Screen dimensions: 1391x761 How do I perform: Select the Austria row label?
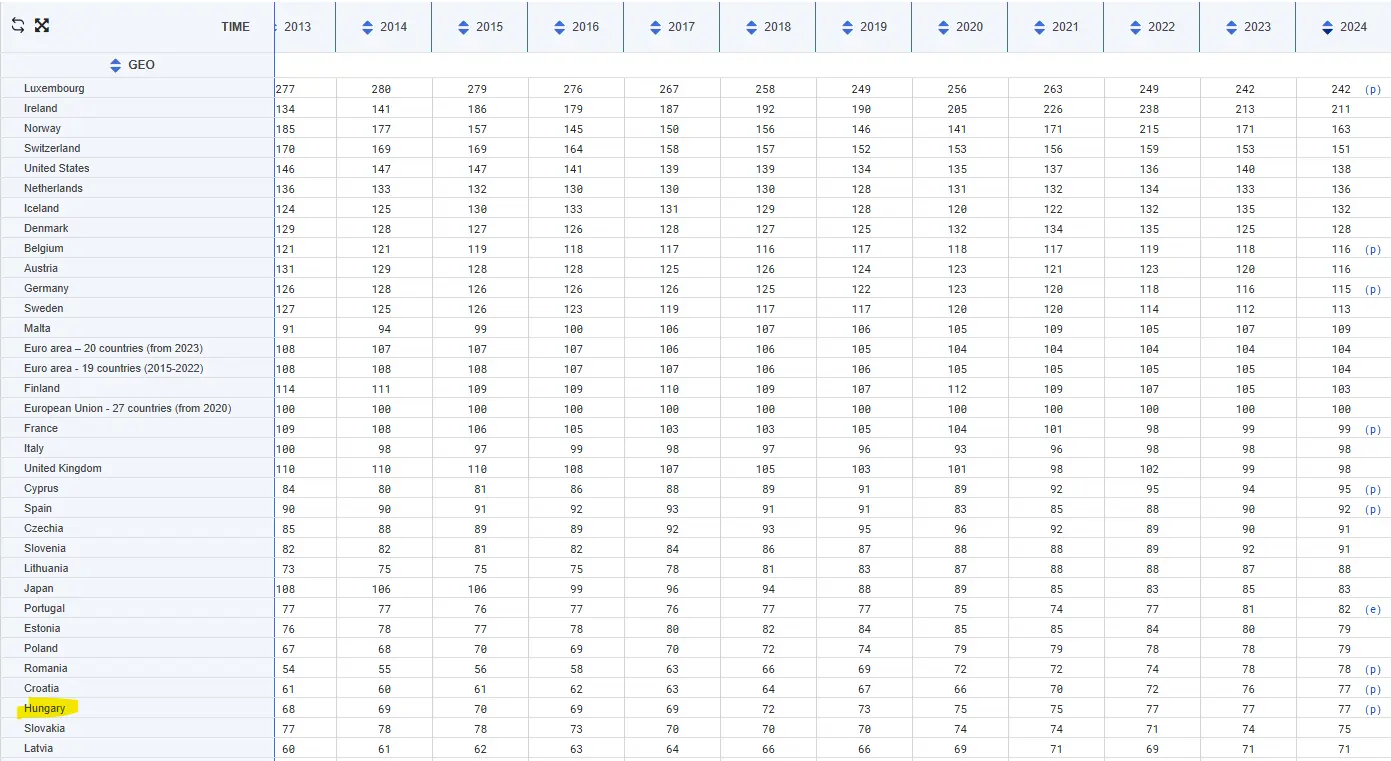(41, 268)
